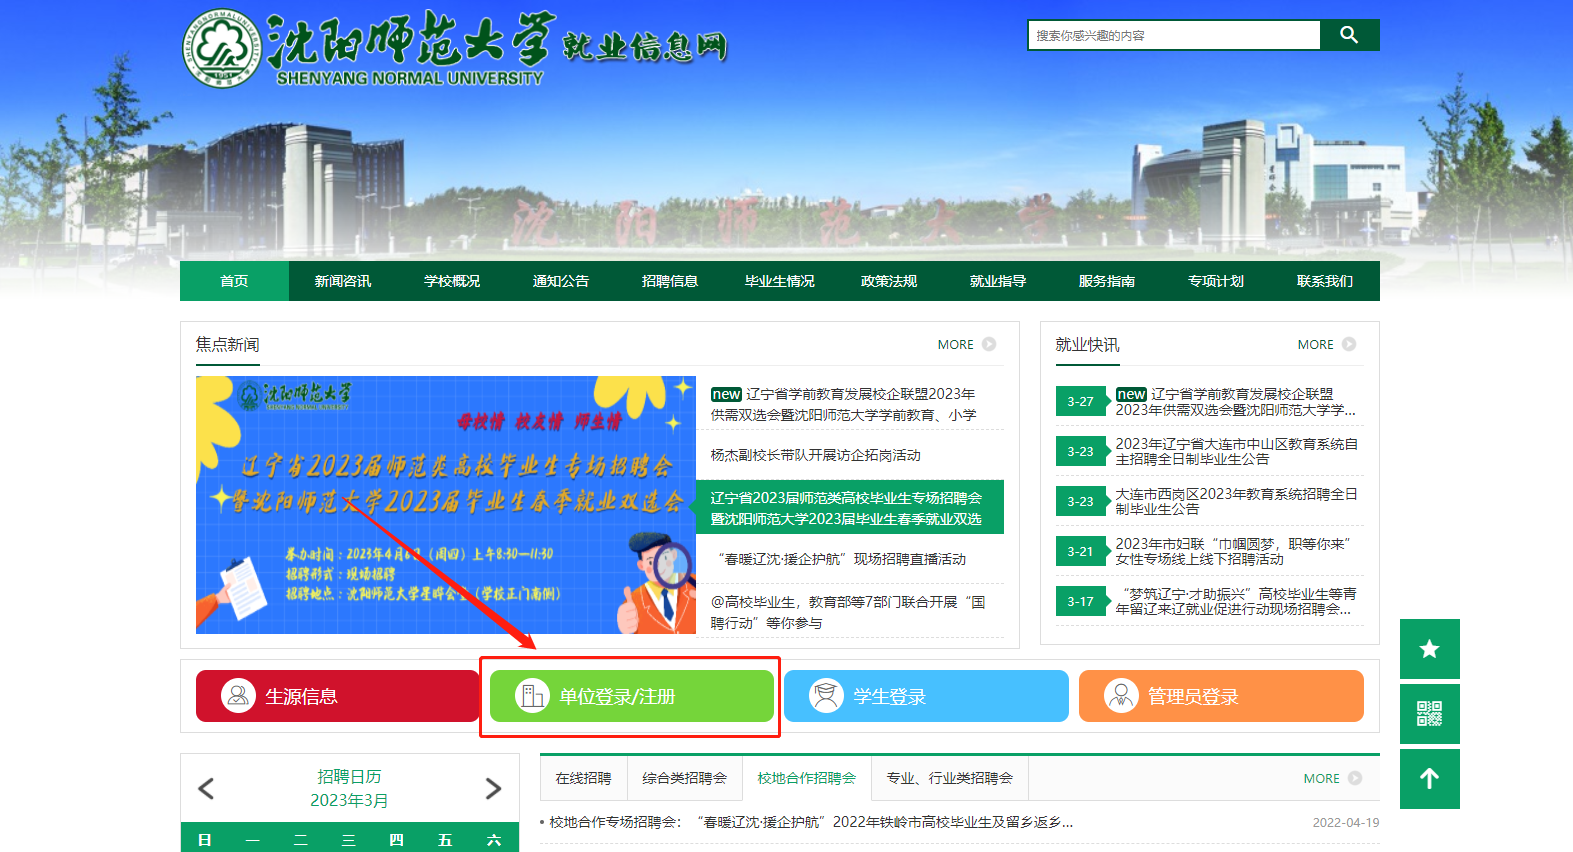Open 校地合作专场招聘会 2022年铁岭市 entry
The image size is (1573, 852).
(x=811, y=822)
